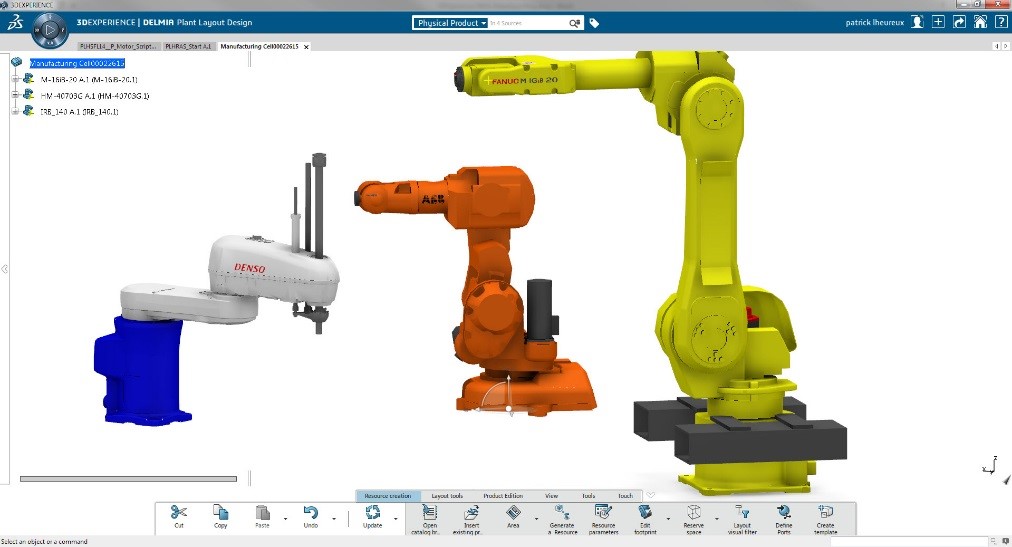Open the dropdown arrow next to Undo

pyautogui.click(x=331, y=519)
